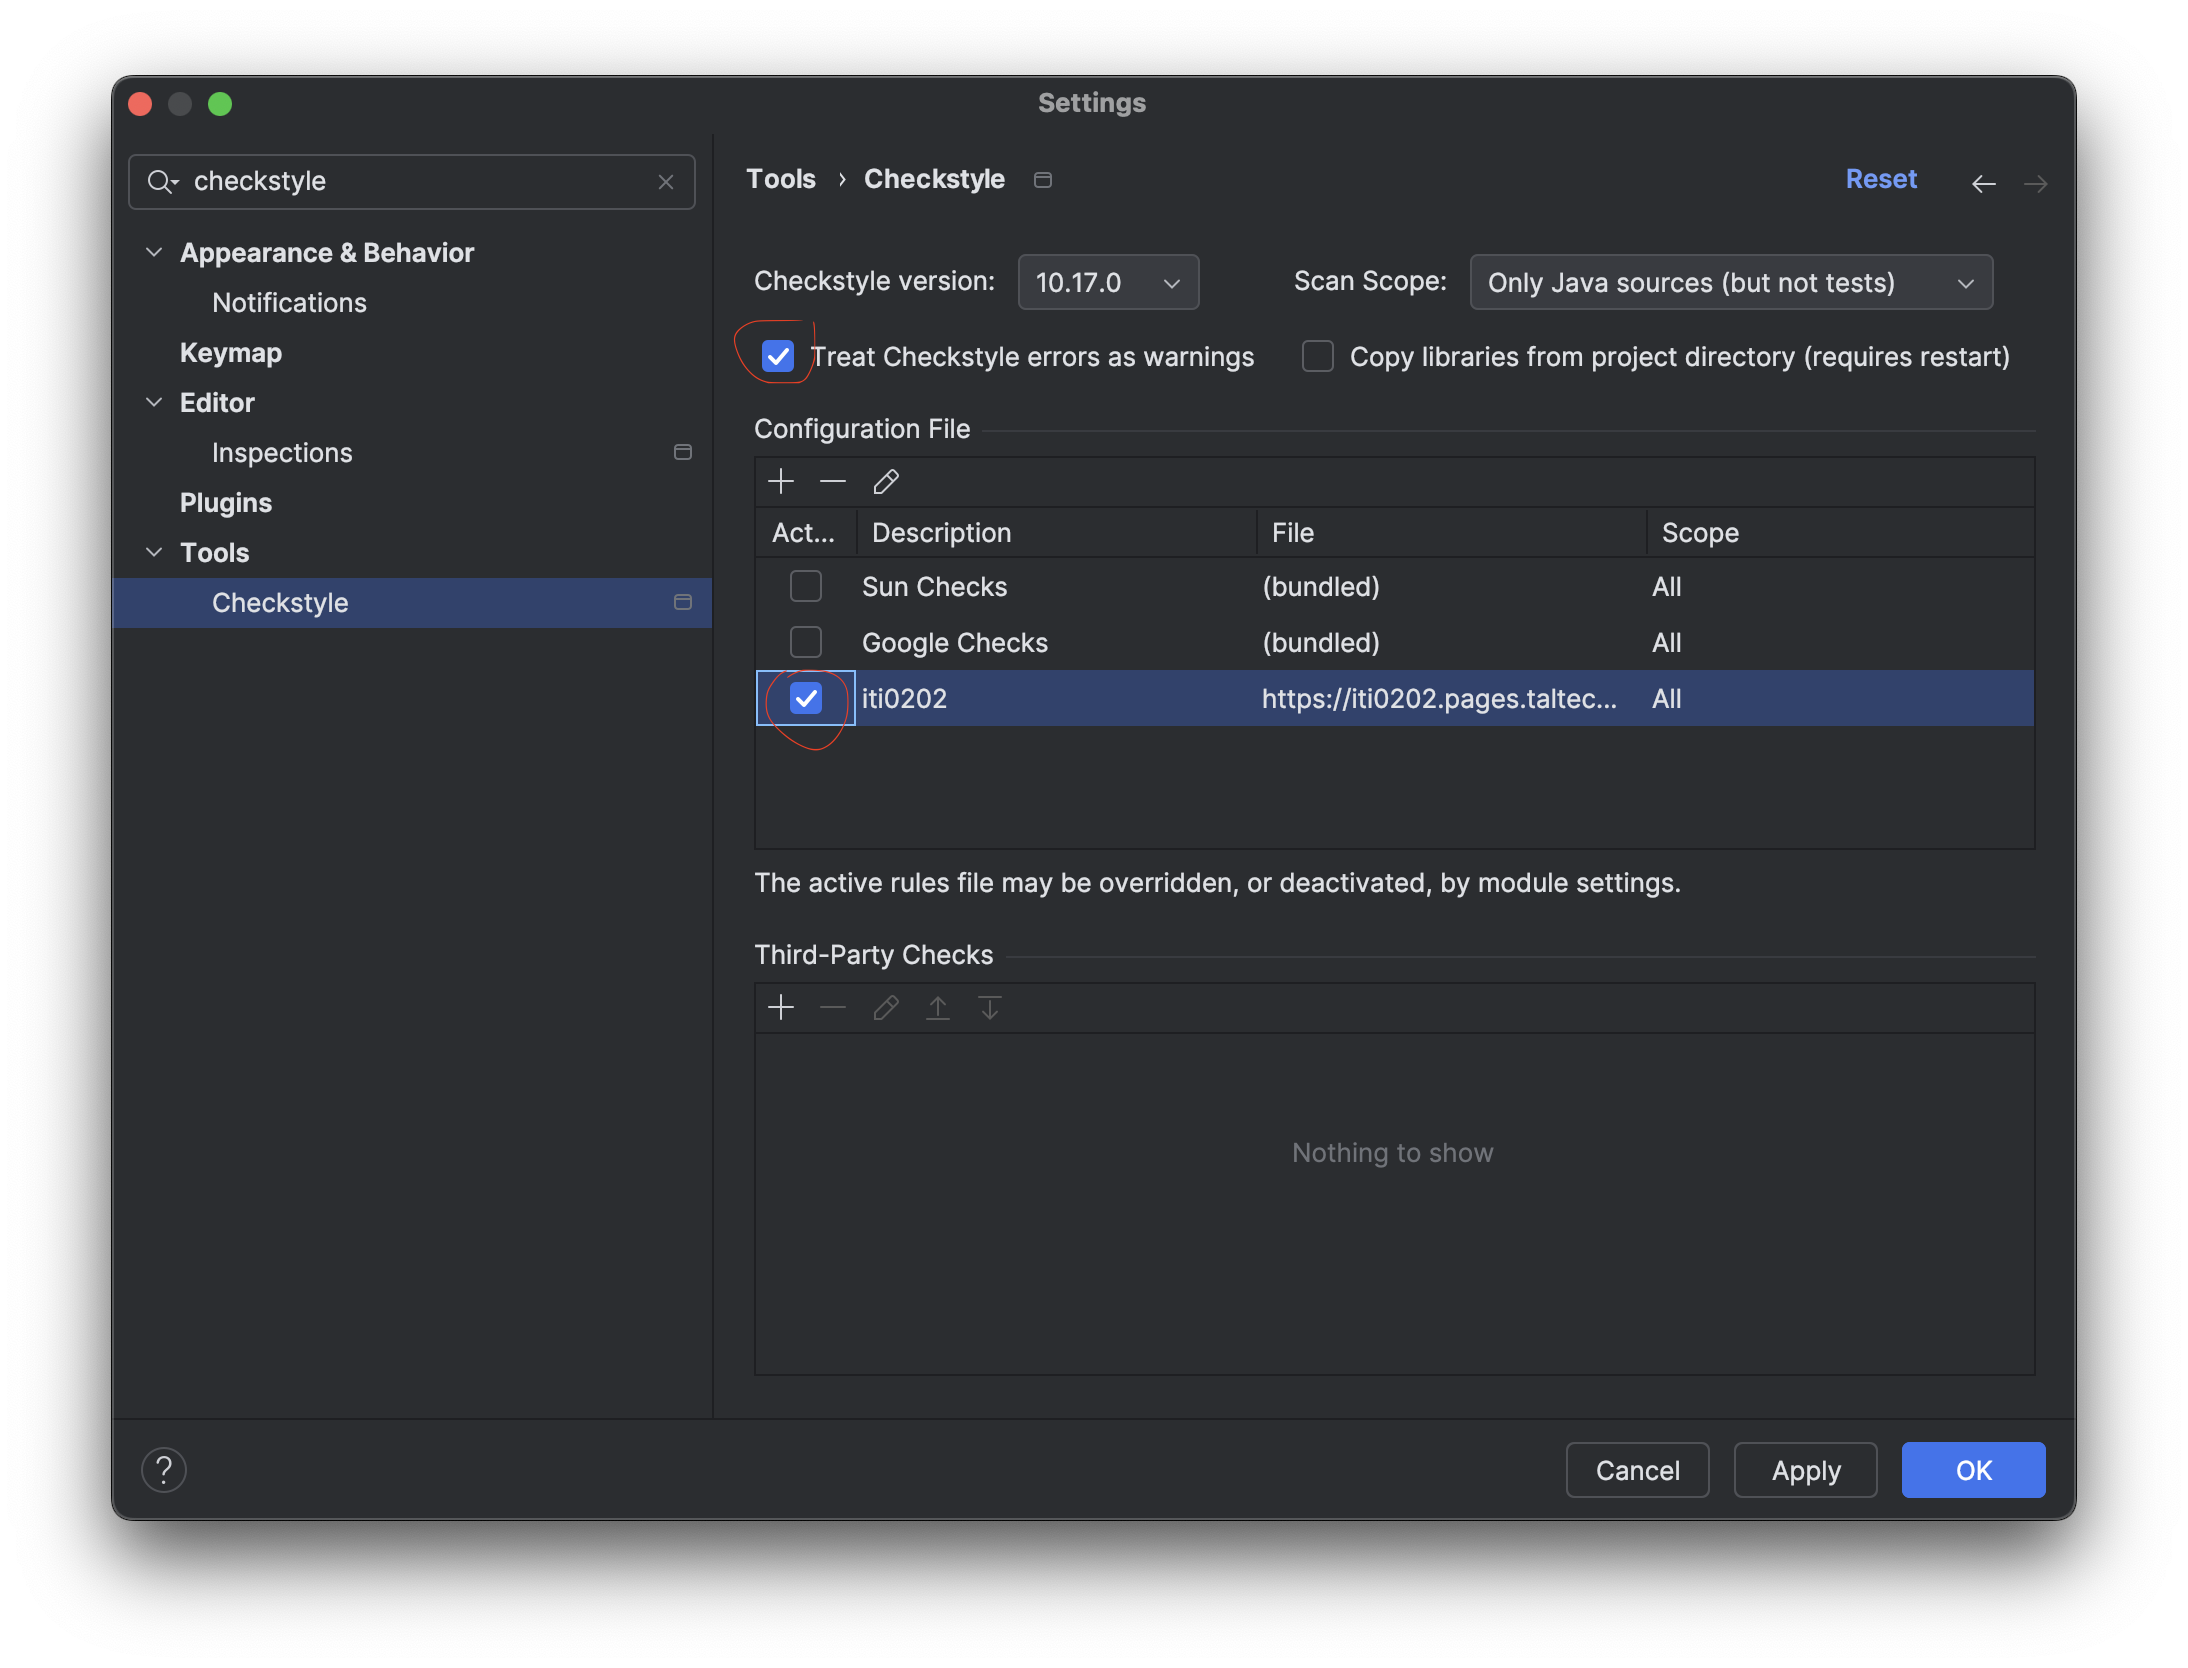
Task: Navigate back in settings history
Action: click(x=1983, y=183)
